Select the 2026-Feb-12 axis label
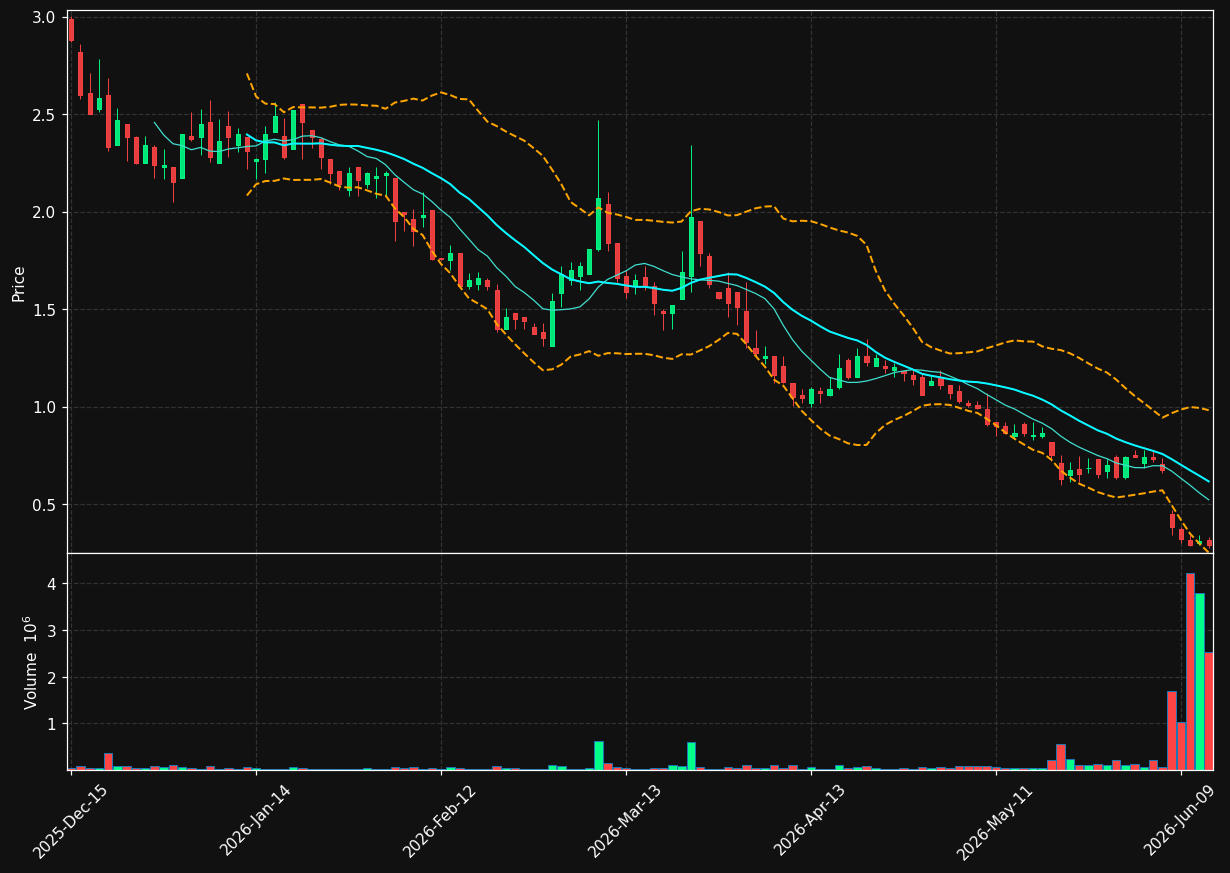This screenshot has width=1230, height=873. pos(439,821)
